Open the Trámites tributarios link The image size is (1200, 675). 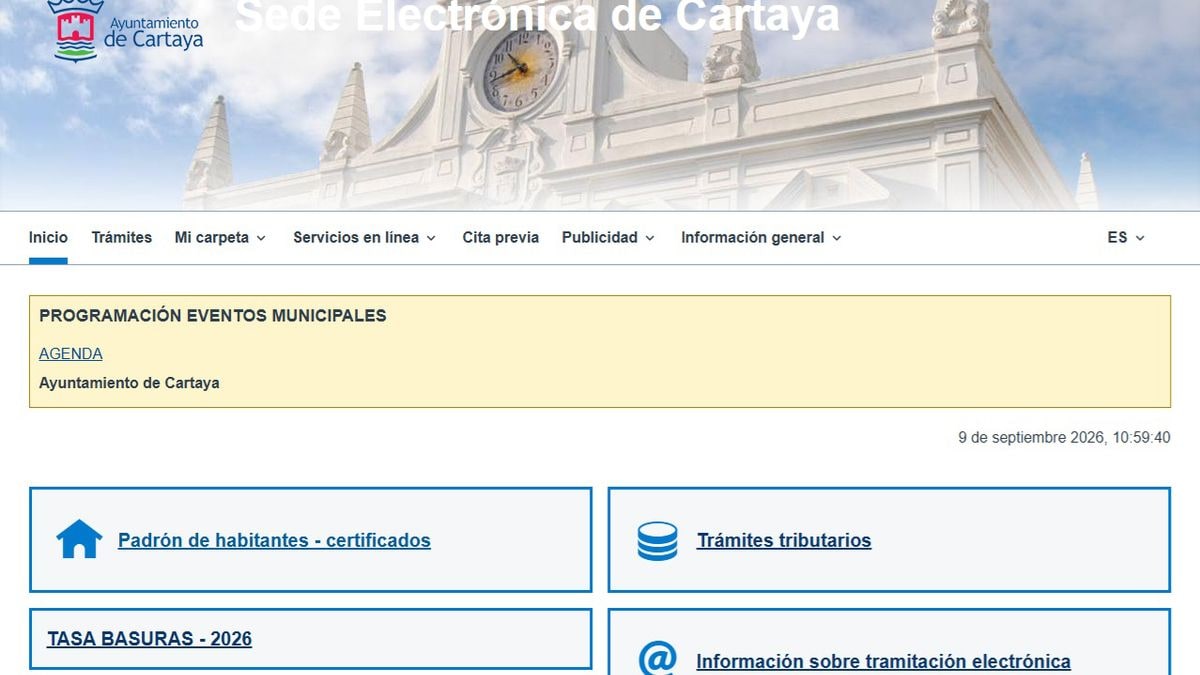[x=784, y=540]
